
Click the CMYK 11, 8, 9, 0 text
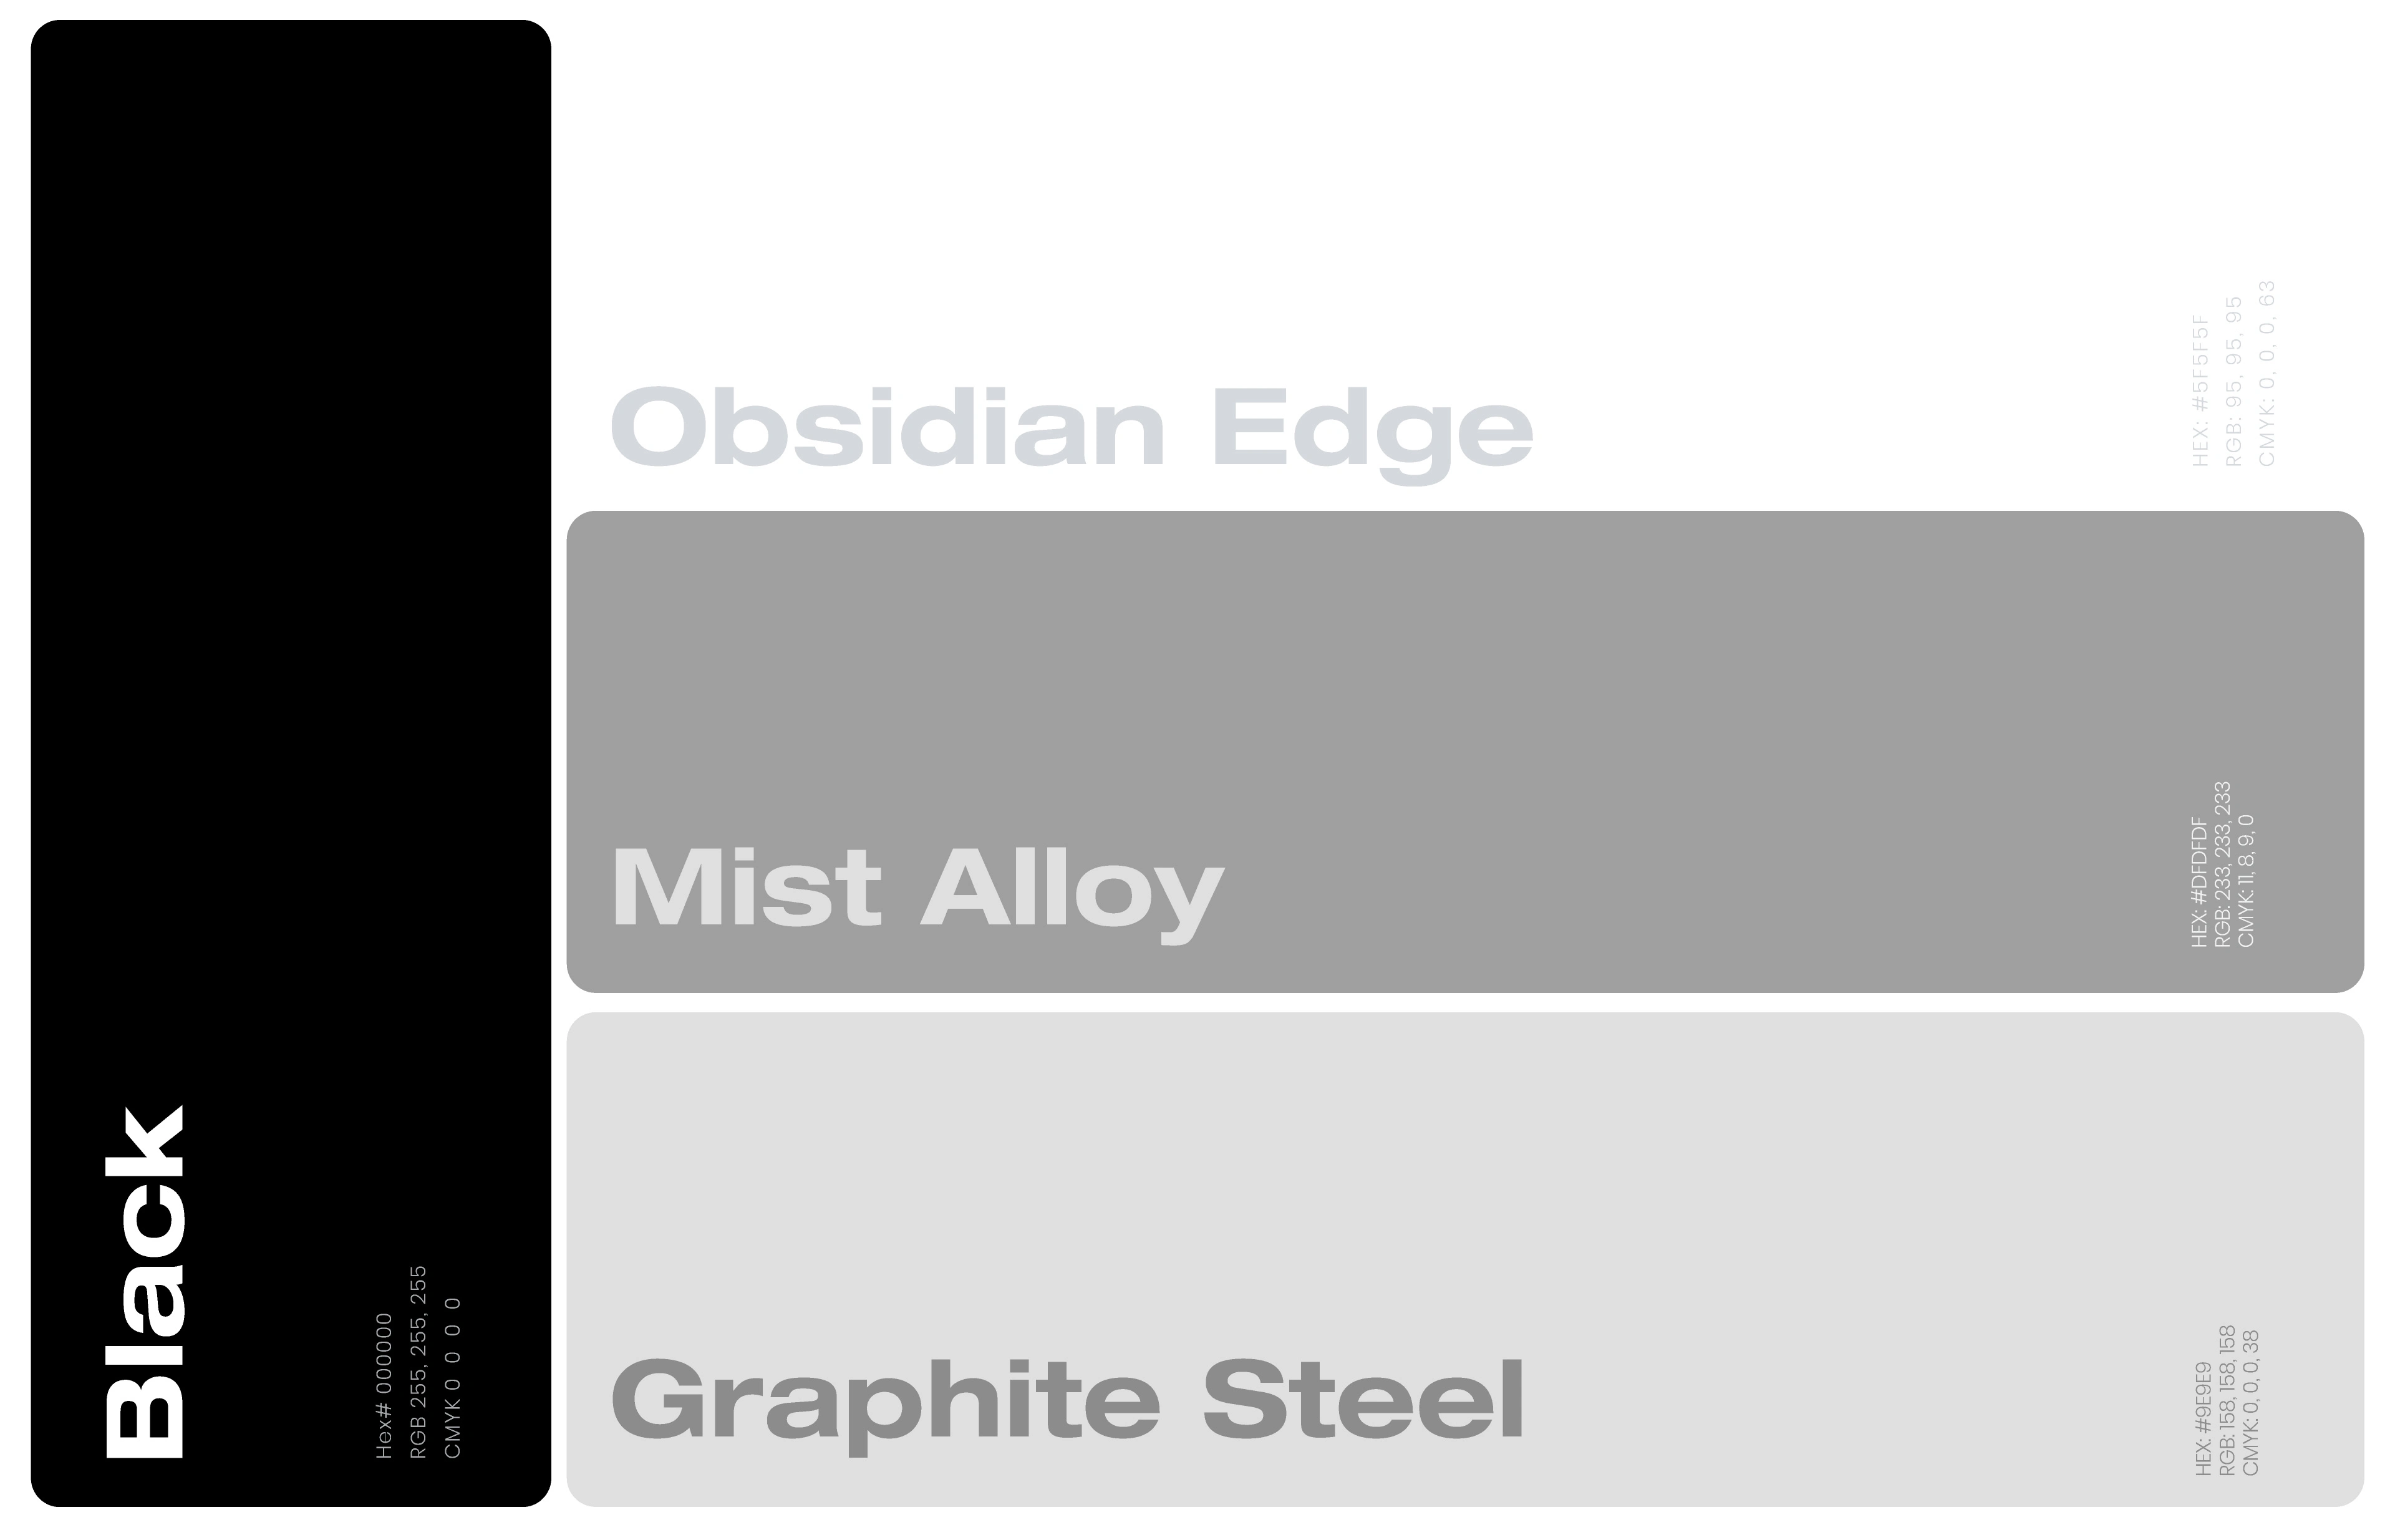click(x=2246, y=881)
